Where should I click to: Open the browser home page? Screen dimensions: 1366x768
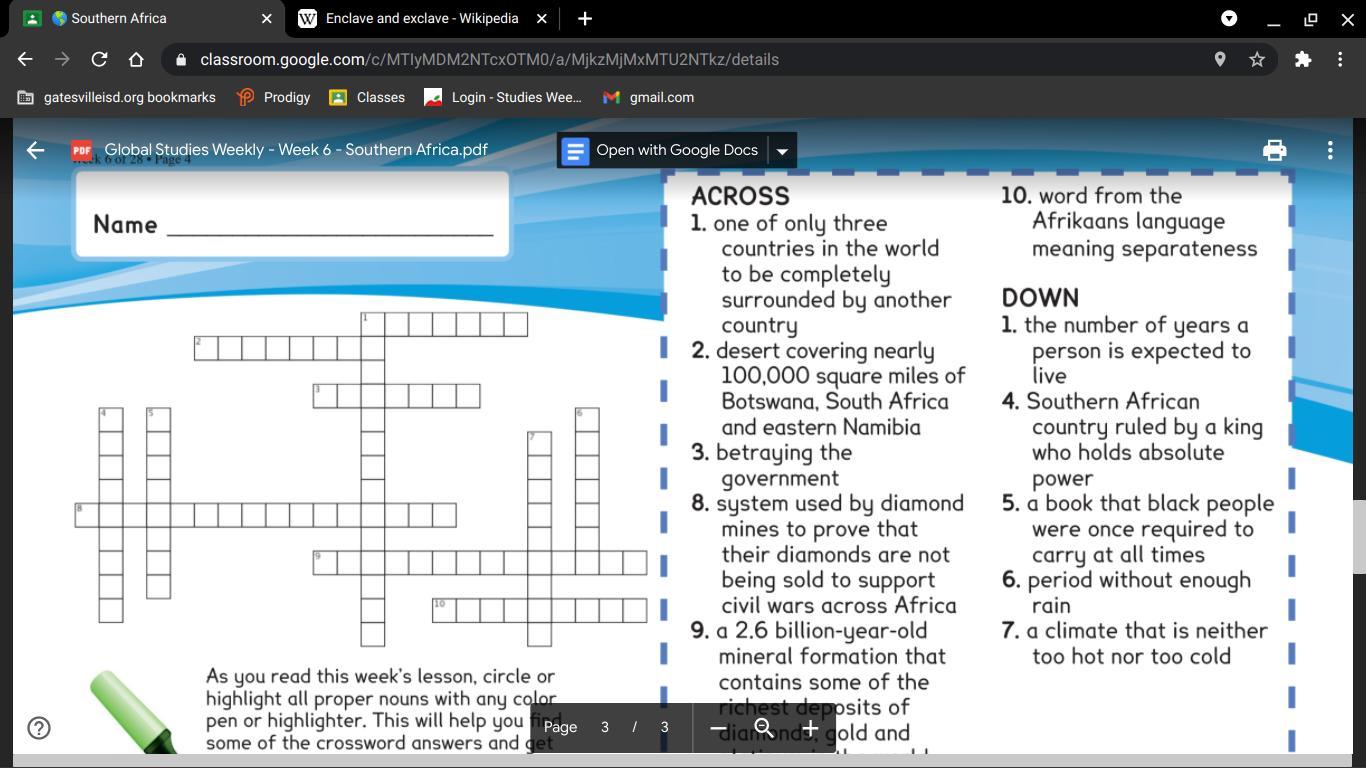[136, 59]
